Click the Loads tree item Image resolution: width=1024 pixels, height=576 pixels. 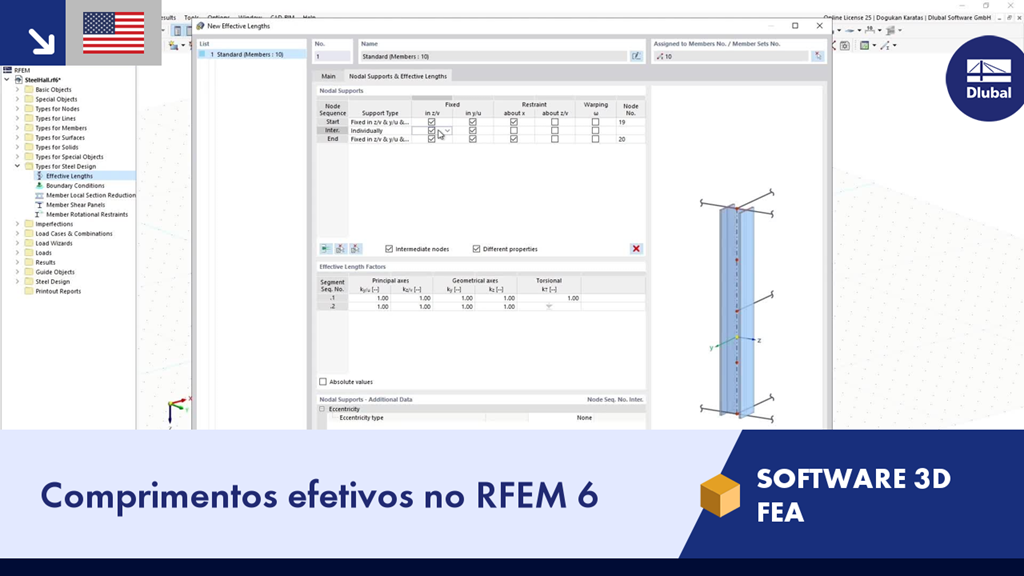click(x=43, y=253)
